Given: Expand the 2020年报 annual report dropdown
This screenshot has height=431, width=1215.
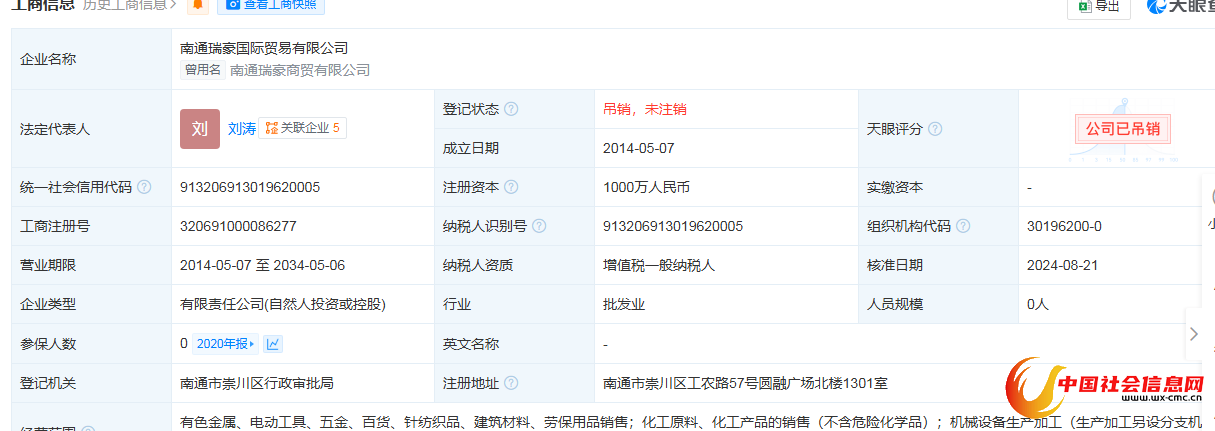Looking at the screenshot, I should click(x=225, y=344).
